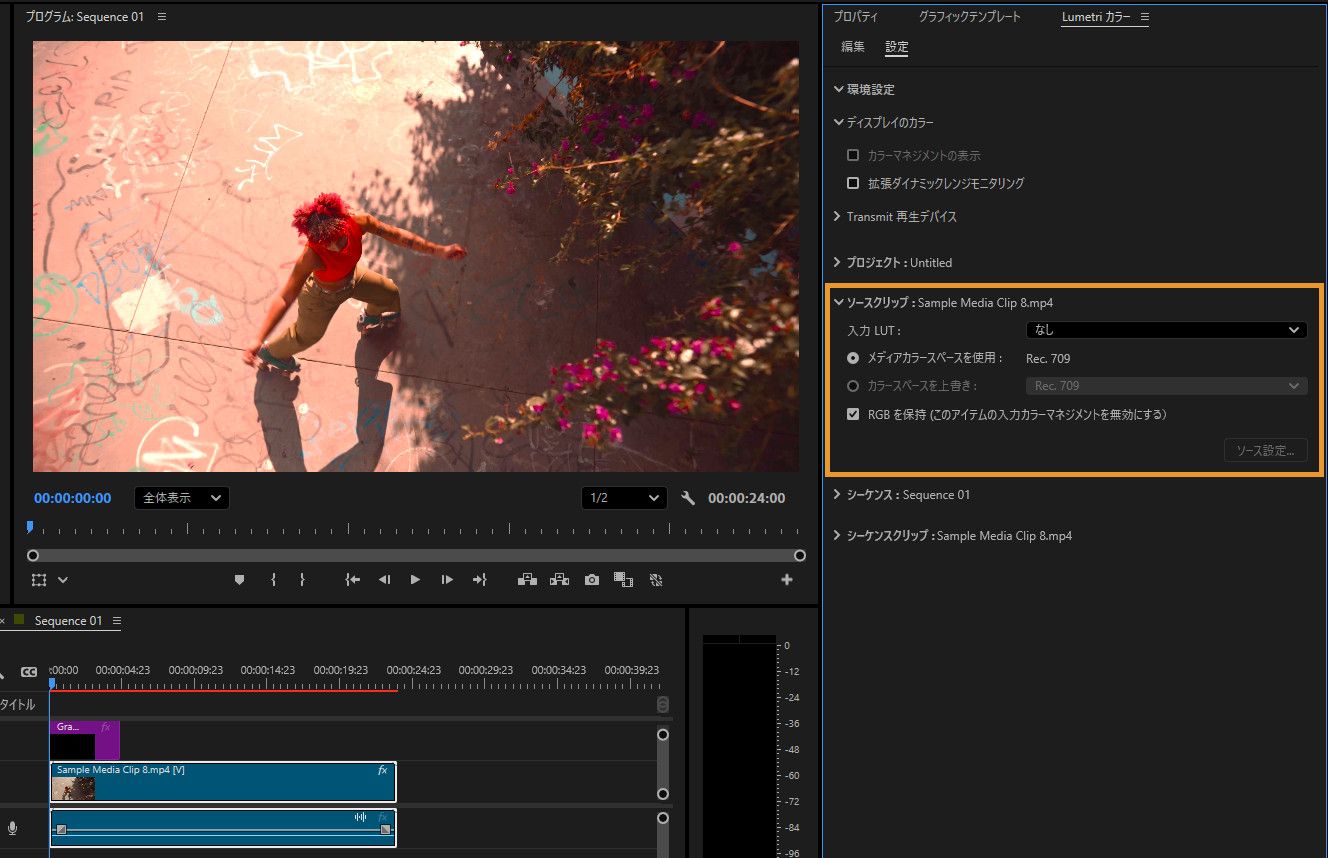The width and height of the screenshot is (1328, 858).
Task: Open the wrench settings icon in the monitor
Action: click(688, 498)
